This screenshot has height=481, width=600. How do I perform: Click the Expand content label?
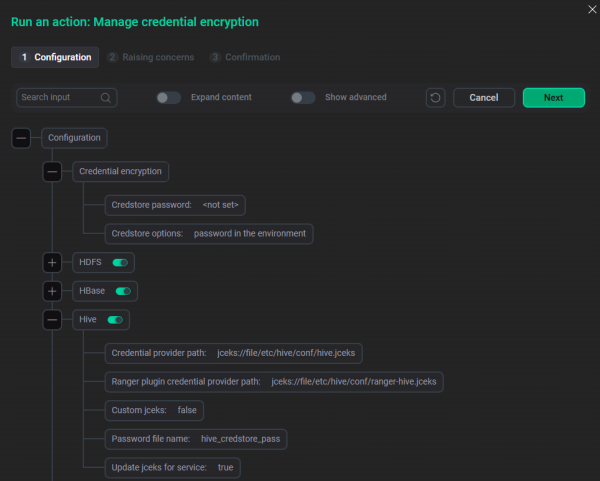tap(221, 97)
